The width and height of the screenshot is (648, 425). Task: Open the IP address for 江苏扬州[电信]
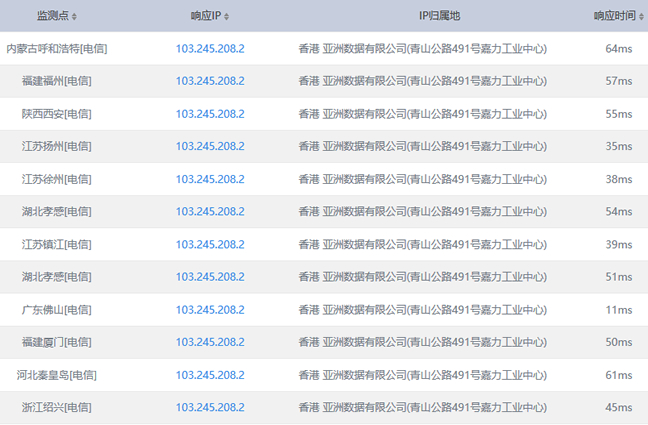click(x=210, y=146)
